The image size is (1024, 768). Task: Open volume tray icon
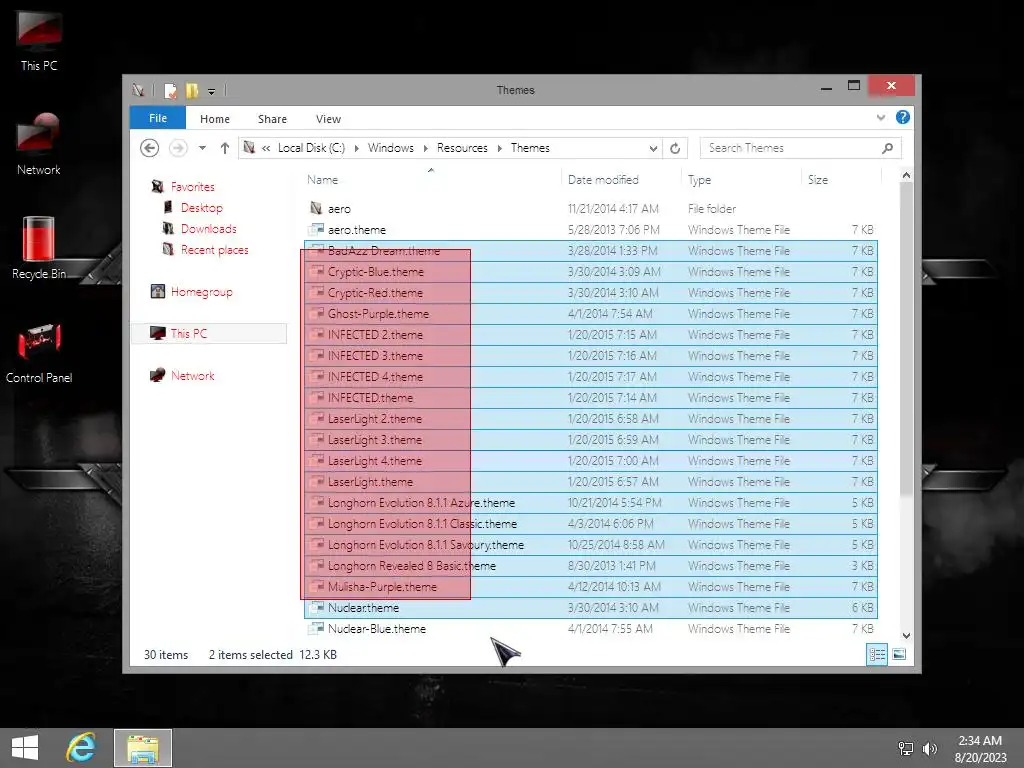point(930,749)
